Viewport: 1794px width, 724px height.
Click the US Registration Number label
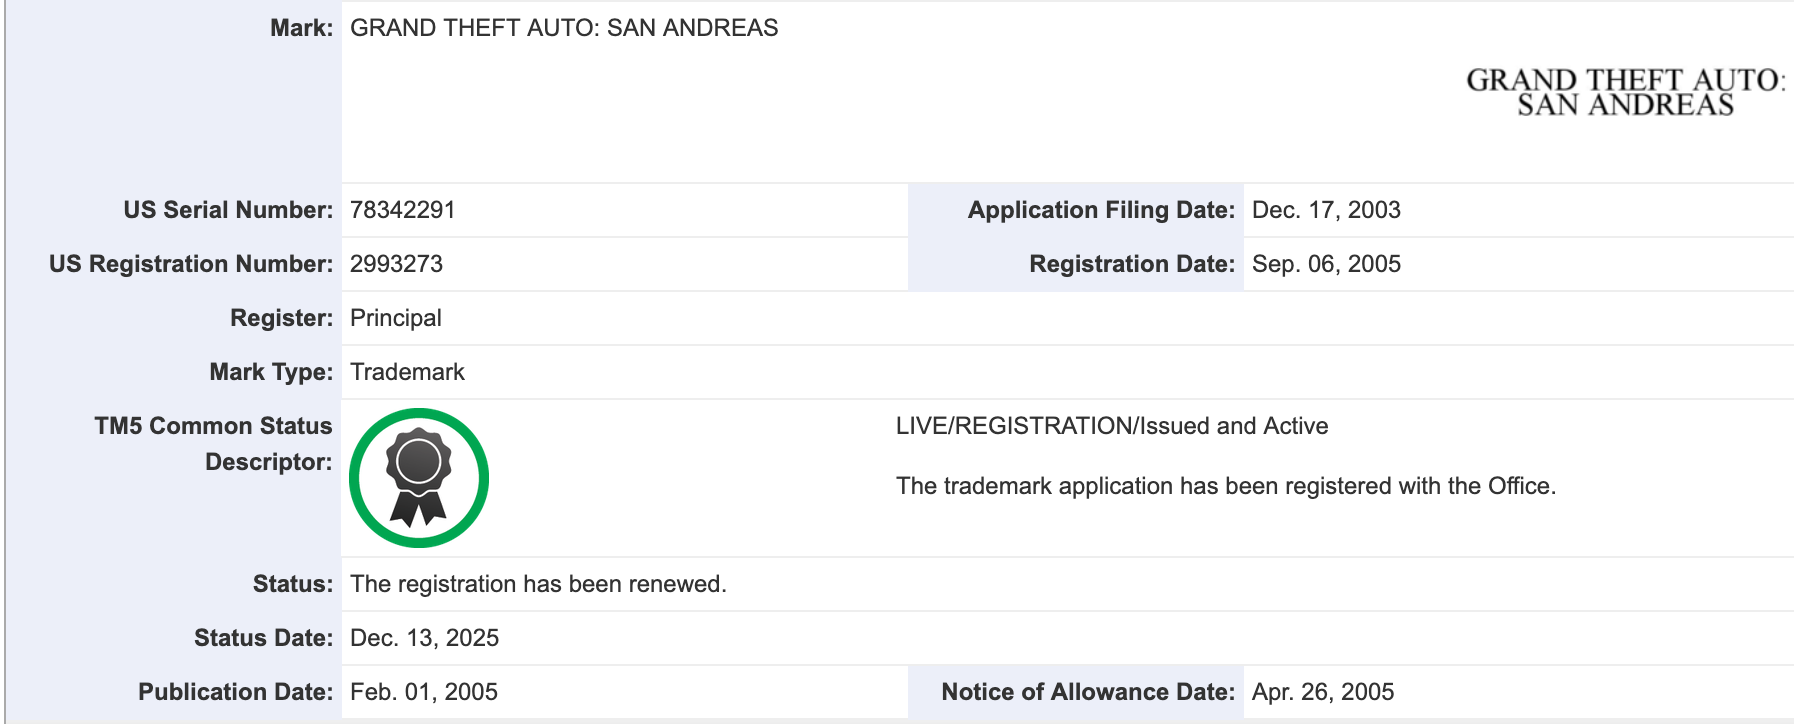click(191, 264)
